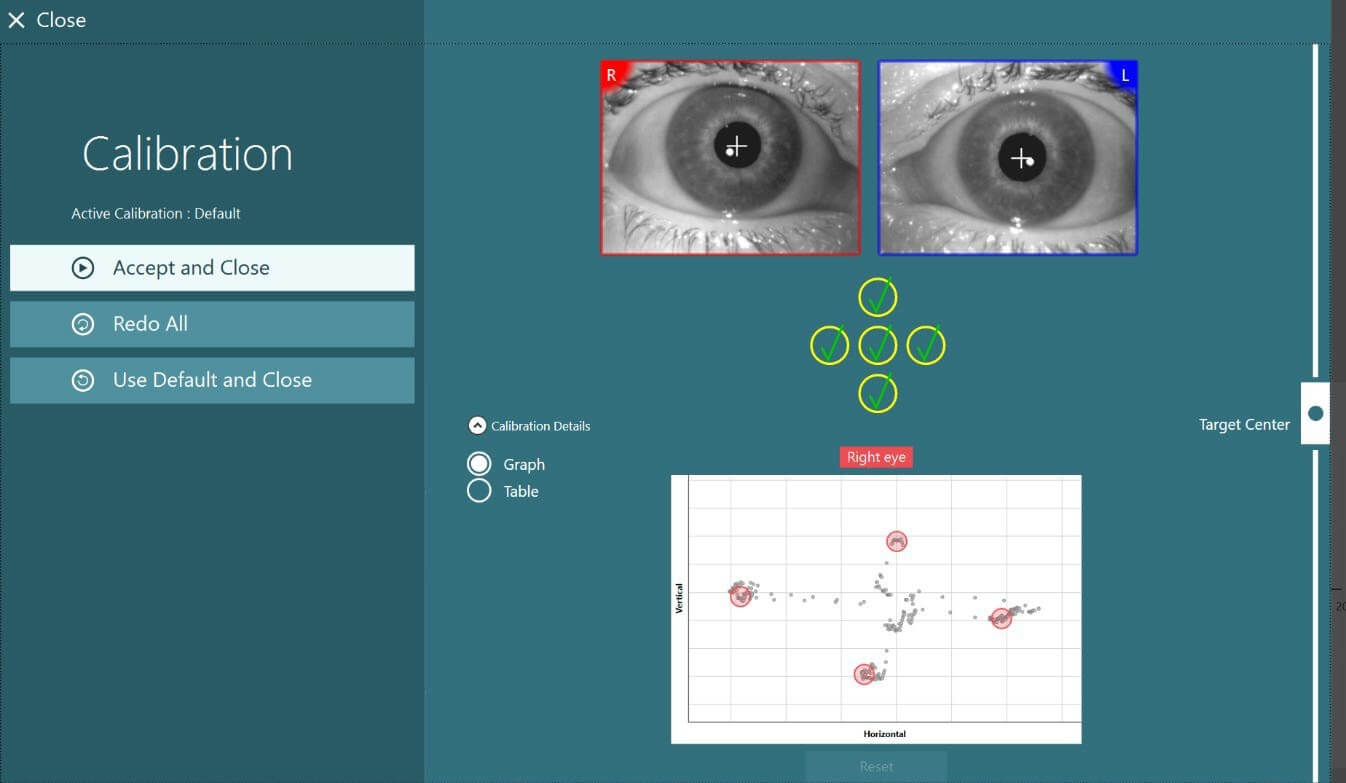Select the center calibration point checkmark

click(877, 345)
